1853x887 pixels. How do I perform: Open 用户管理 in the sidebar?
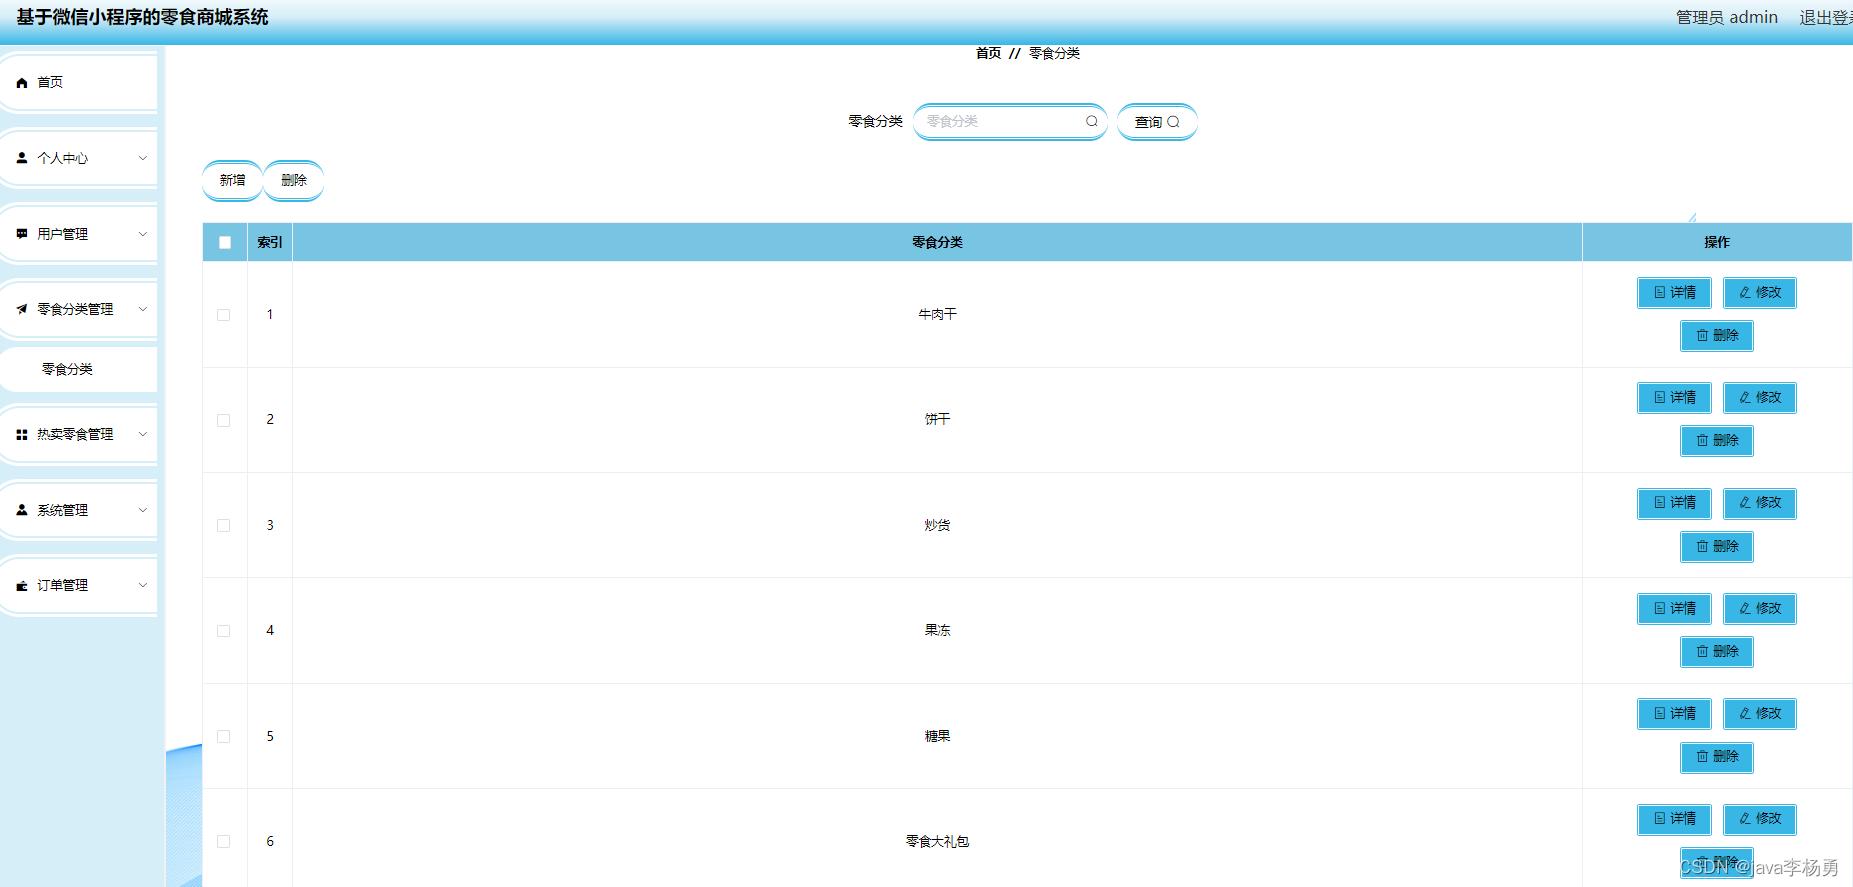[79, 234]
